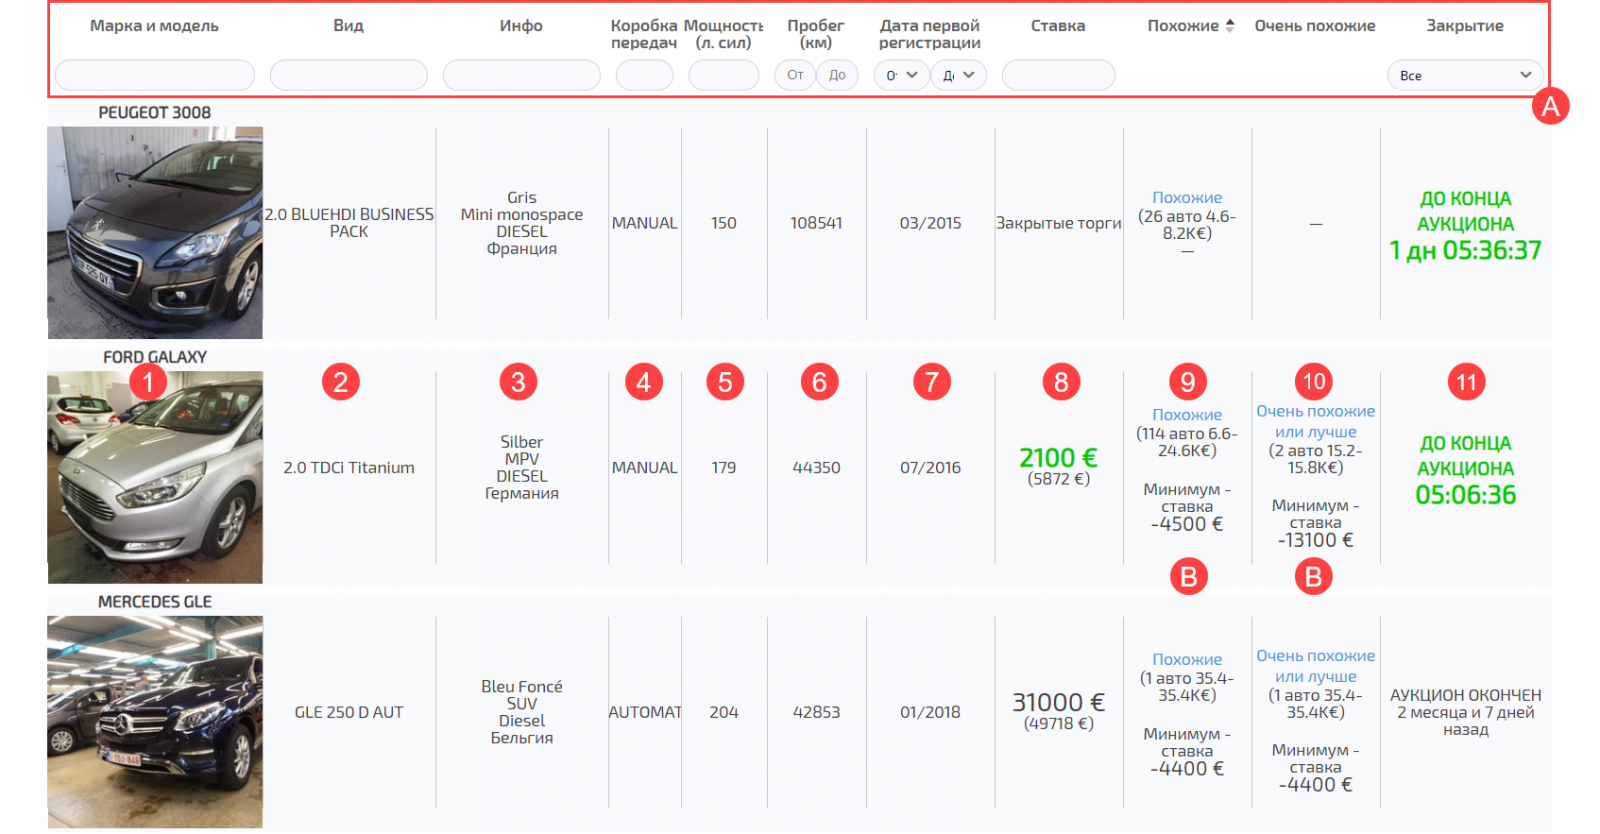Click the -4500 € minimum bid value

tap(1187, 524)
